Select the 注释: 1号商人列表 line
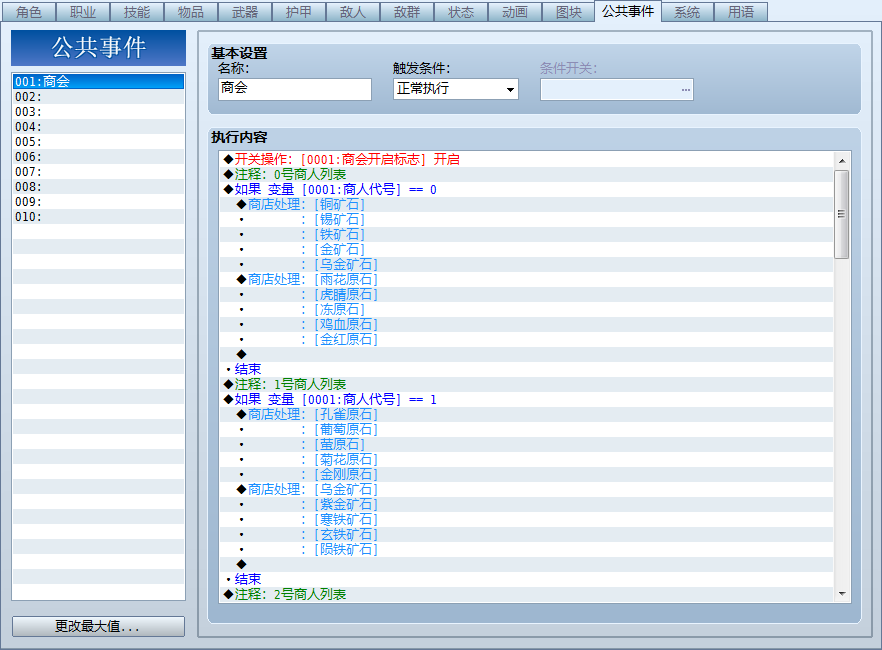The height and width of the screenshot is (650, 882). click(x=526, y=384)
